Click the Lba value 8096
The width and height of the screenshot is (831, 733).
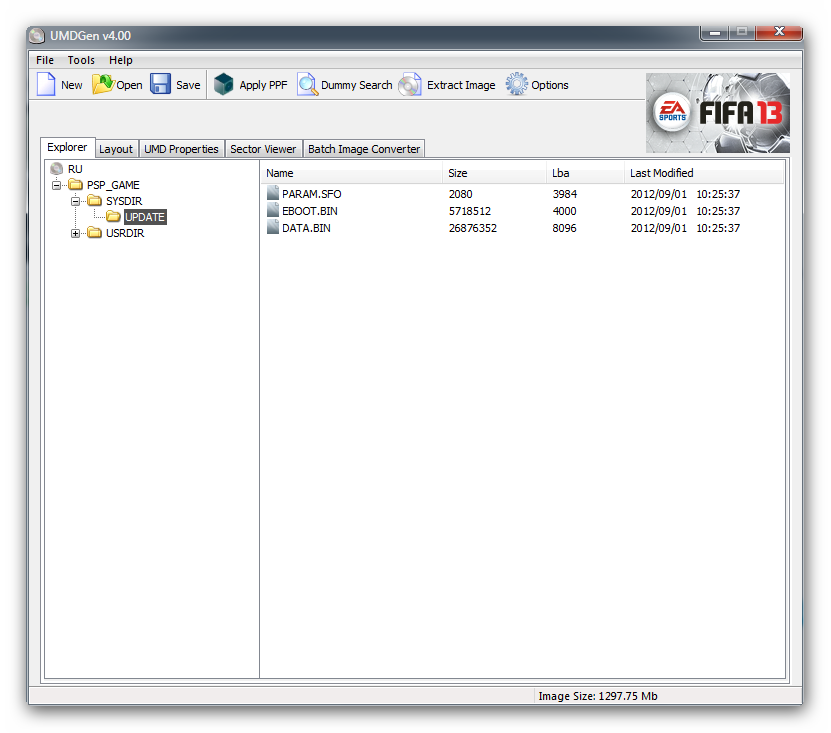click(564, 228)
